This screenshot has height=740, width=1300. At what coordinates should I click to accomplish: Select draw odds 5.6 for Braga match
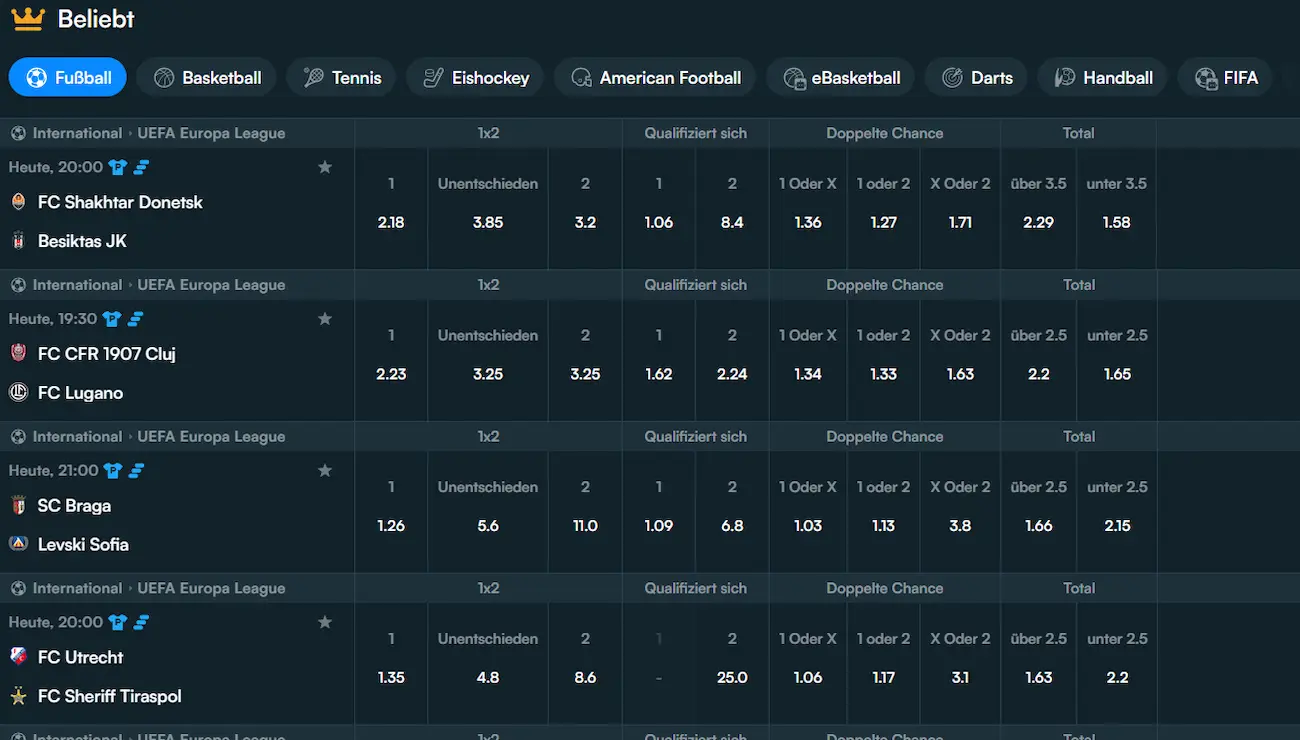(x=488, y=512)
